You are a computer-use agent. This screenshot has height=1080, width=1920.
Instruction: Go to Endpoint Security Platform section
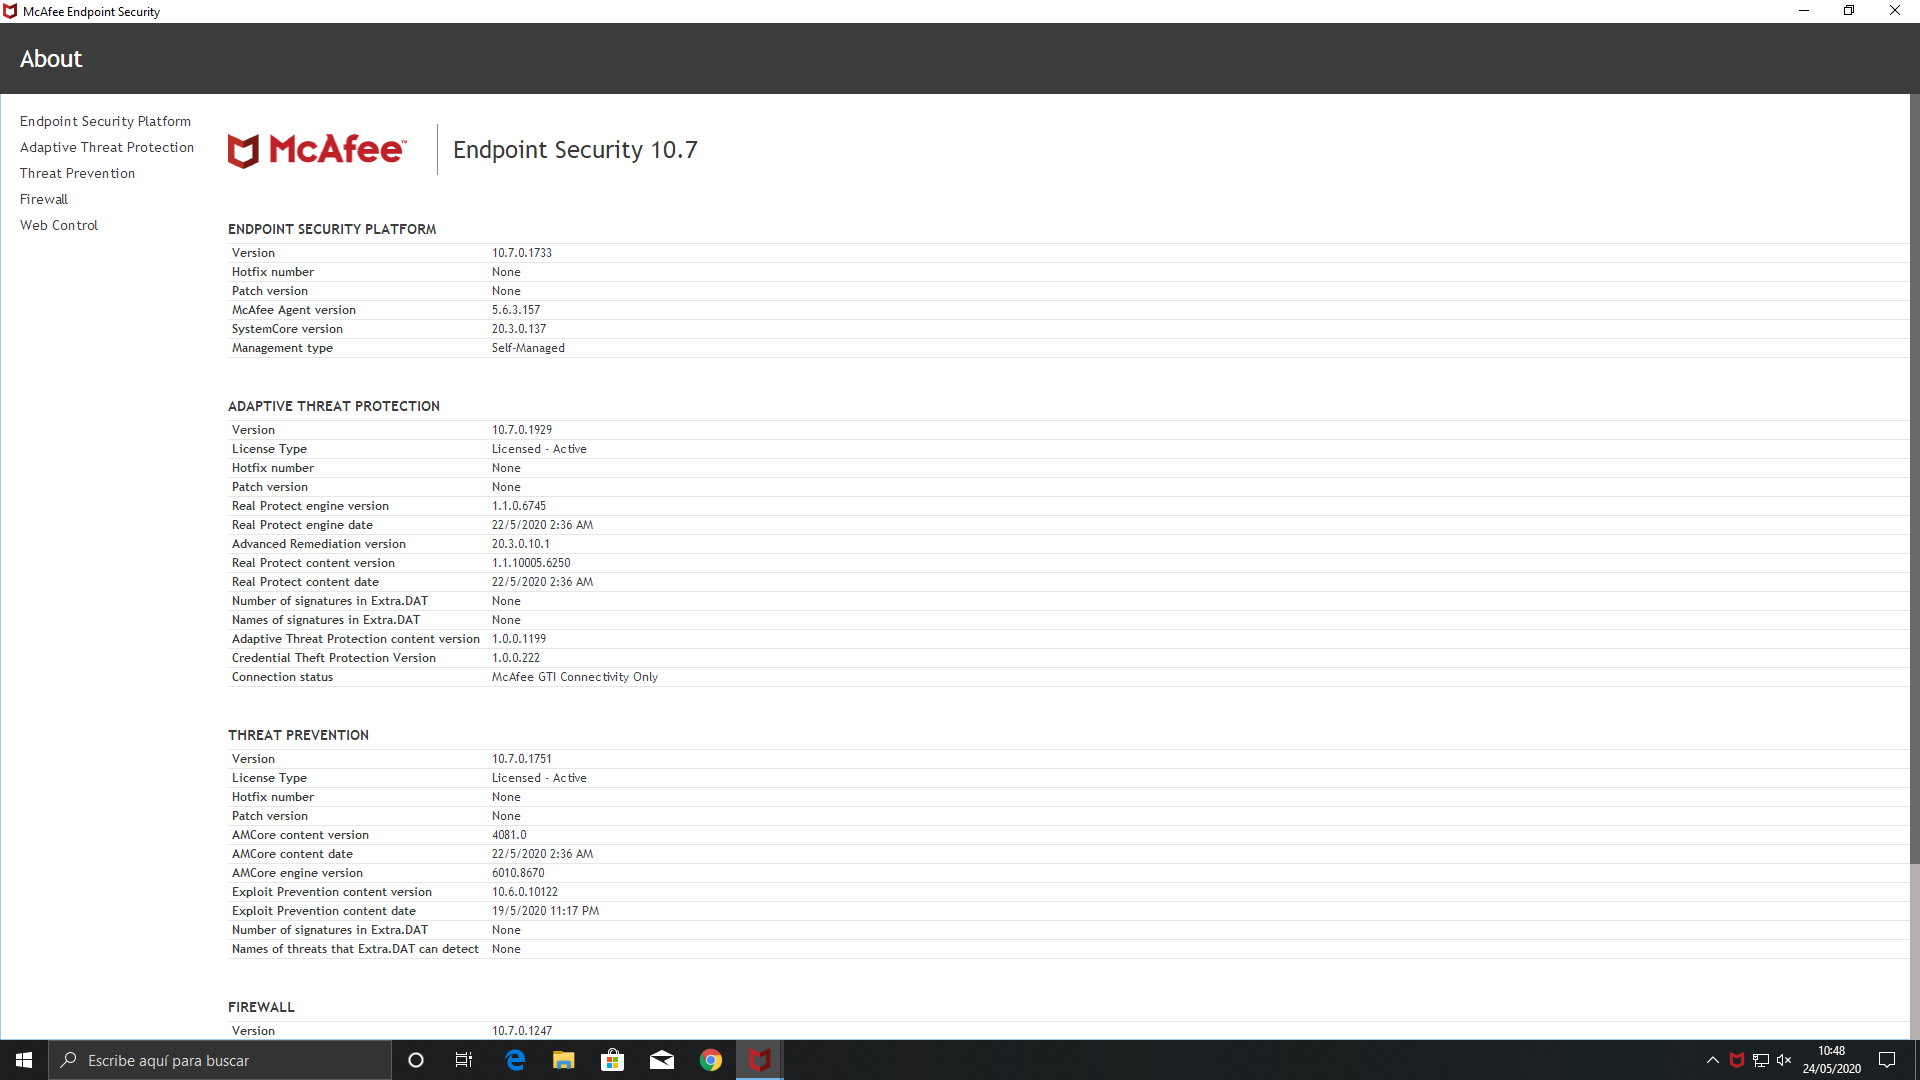(105, 121)
